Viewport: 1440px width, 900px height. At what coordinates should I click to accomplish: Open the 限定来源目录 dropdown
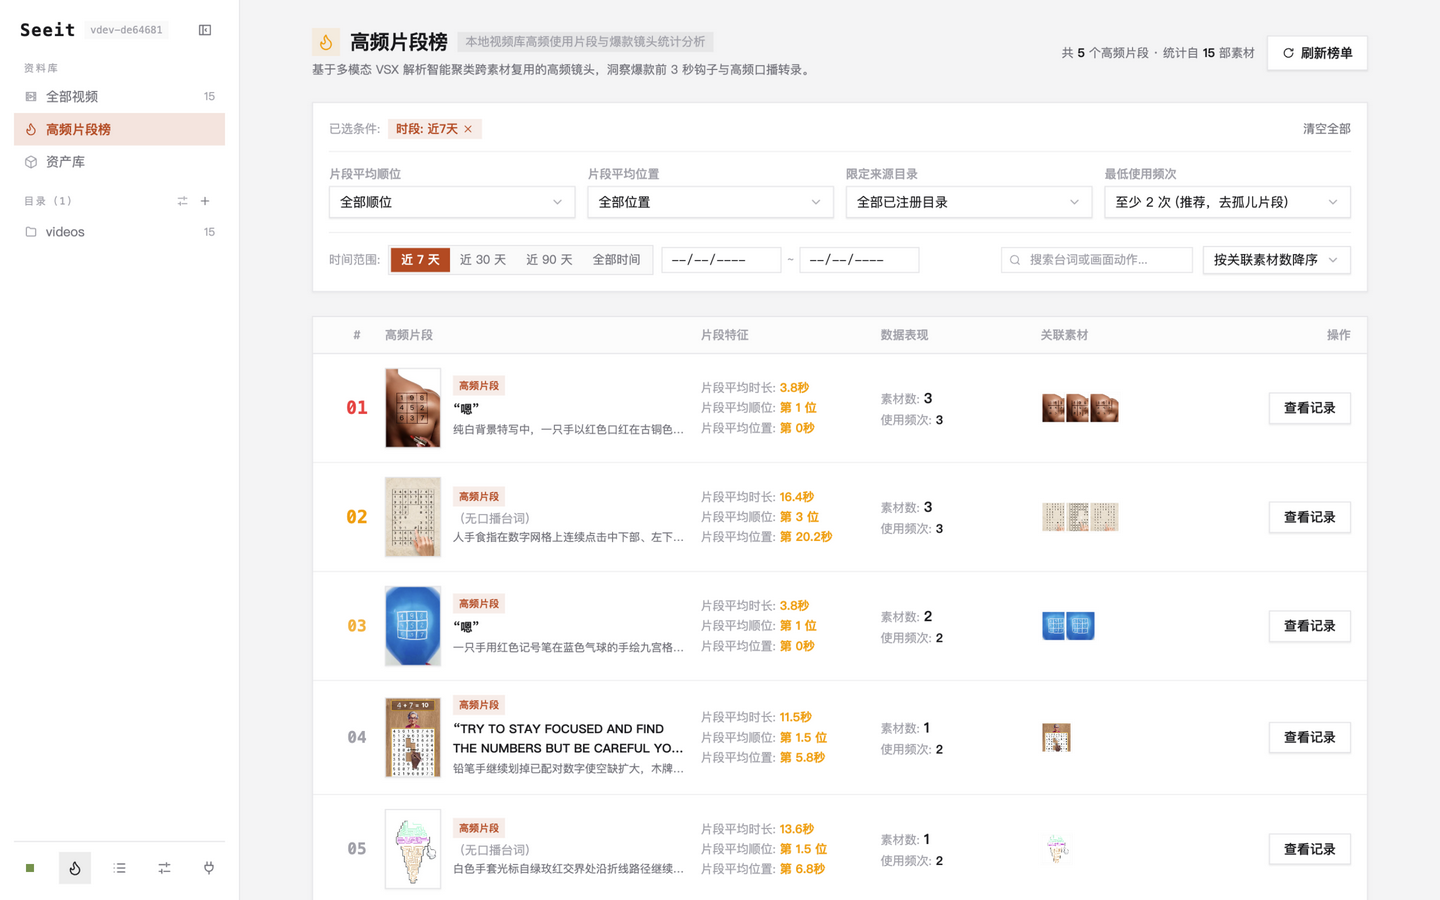(x=969, y=202)
